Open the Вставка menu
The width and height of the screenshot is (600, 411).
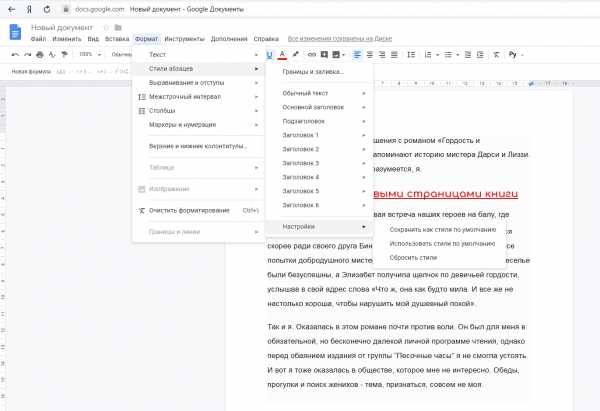[117, 39]
